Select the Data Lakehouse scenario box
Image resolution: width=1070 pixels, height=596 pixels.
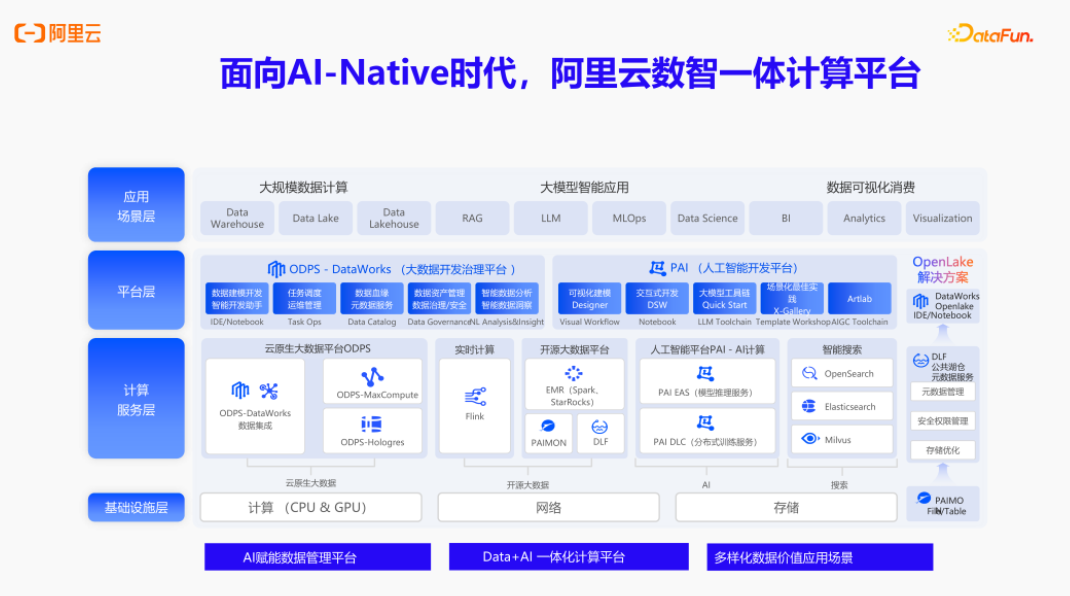coord(394,218)
